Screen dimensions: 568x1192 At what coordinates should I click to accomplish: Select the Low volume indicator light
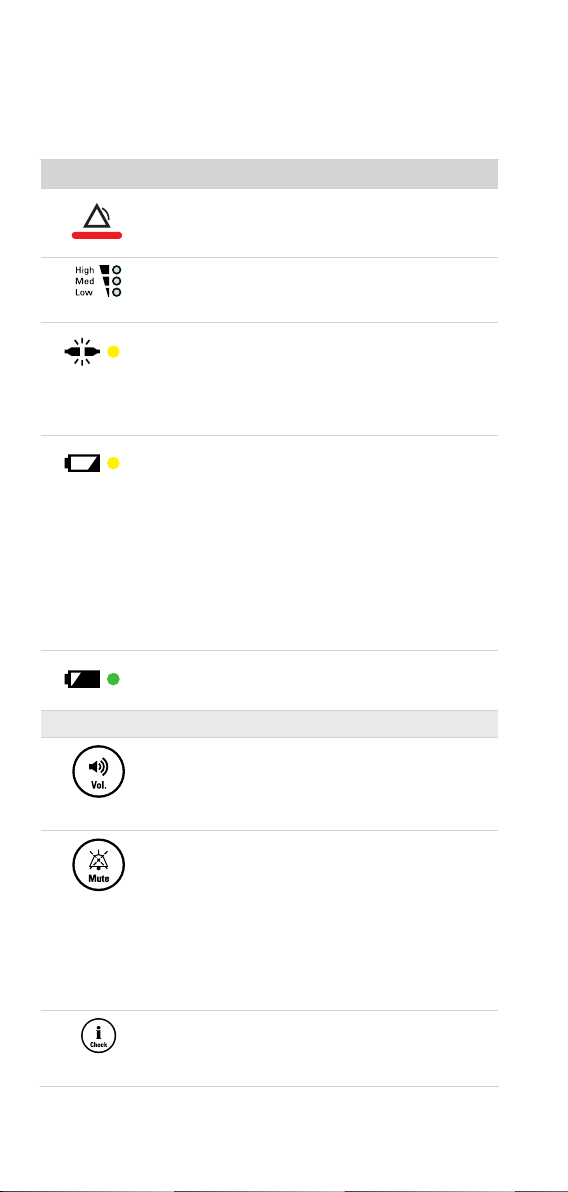pyautogui.click(x=116, y=293)
